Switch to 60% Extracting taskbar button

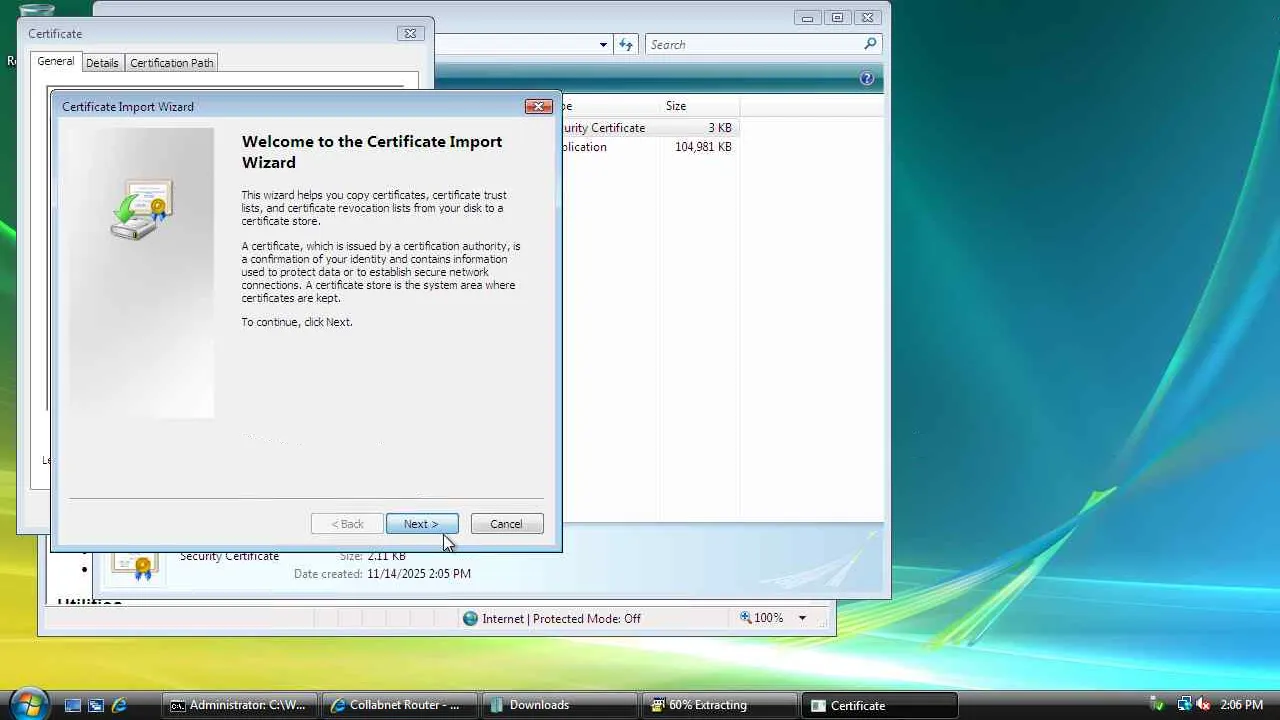720,705
